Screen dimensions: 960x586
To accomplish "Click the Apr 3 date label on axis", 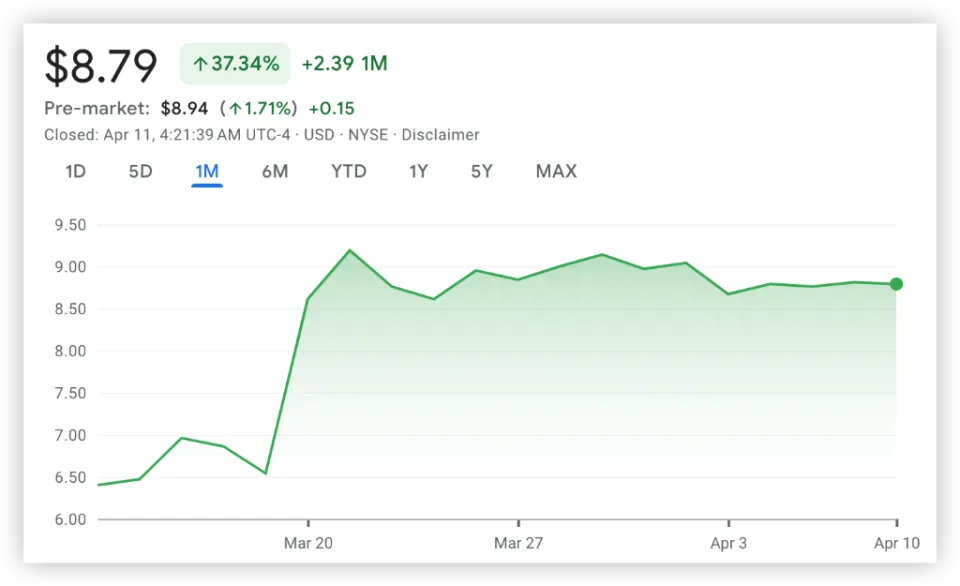I will (728, 543).
